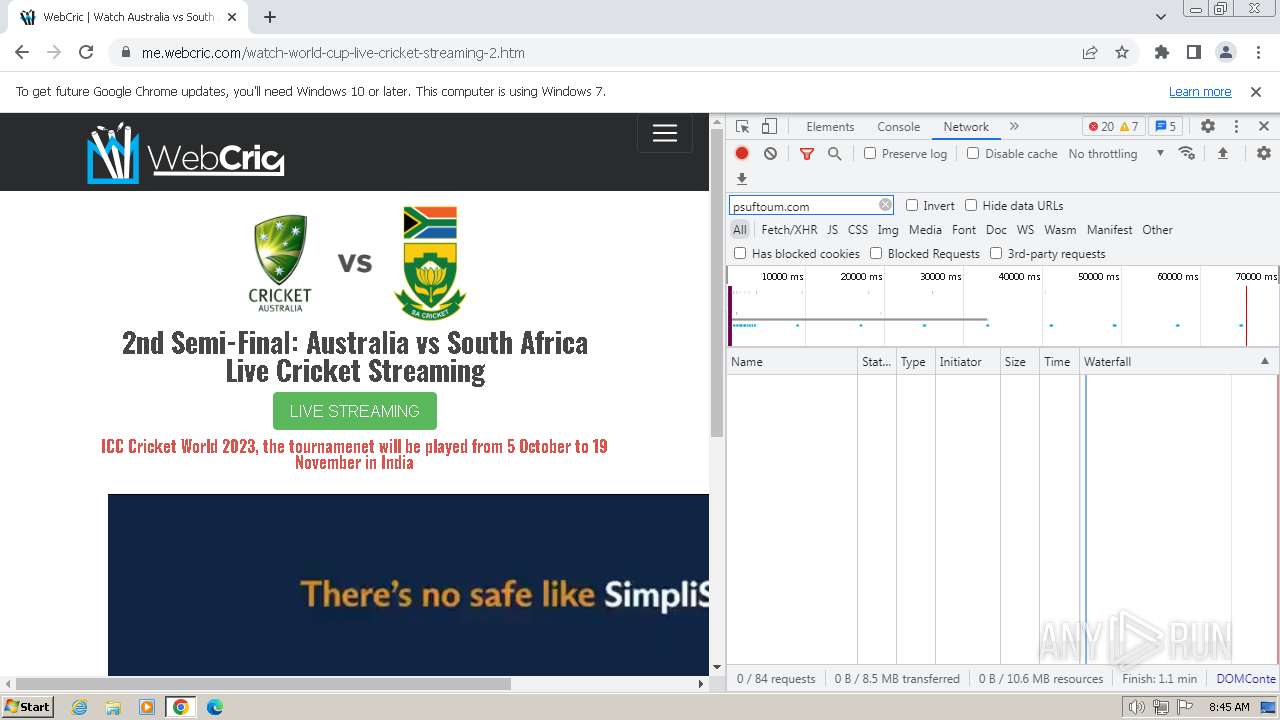The image size is (1280, 720).
Task: Open network search with the magnifier icon
Action: click(x=834, y=154)
